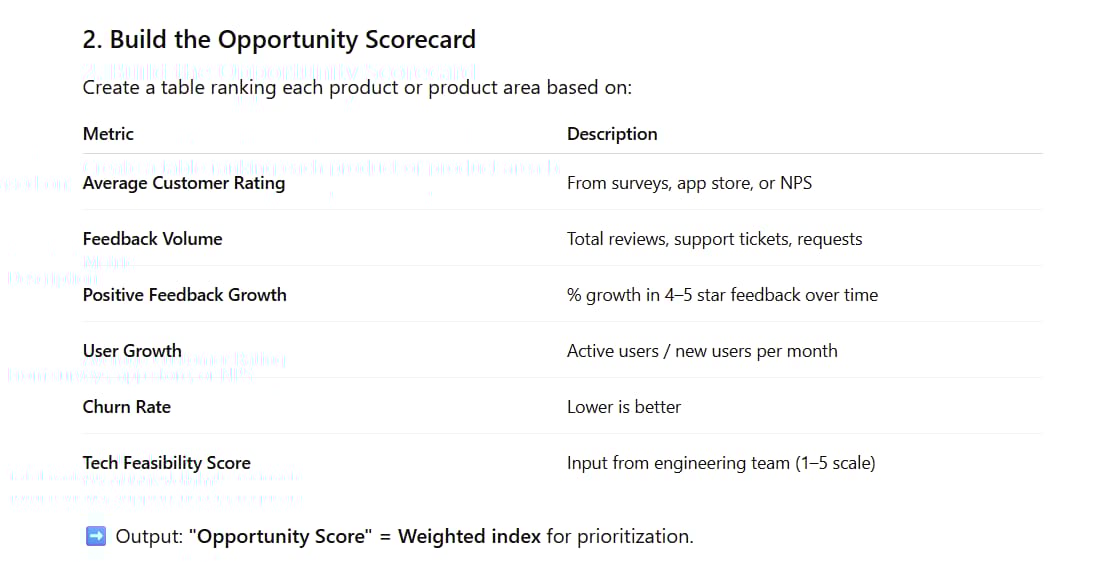Click the 'Churn Rate' metric cell
The width and height of the screenshot is (1115, 562).
pos(127,407)
